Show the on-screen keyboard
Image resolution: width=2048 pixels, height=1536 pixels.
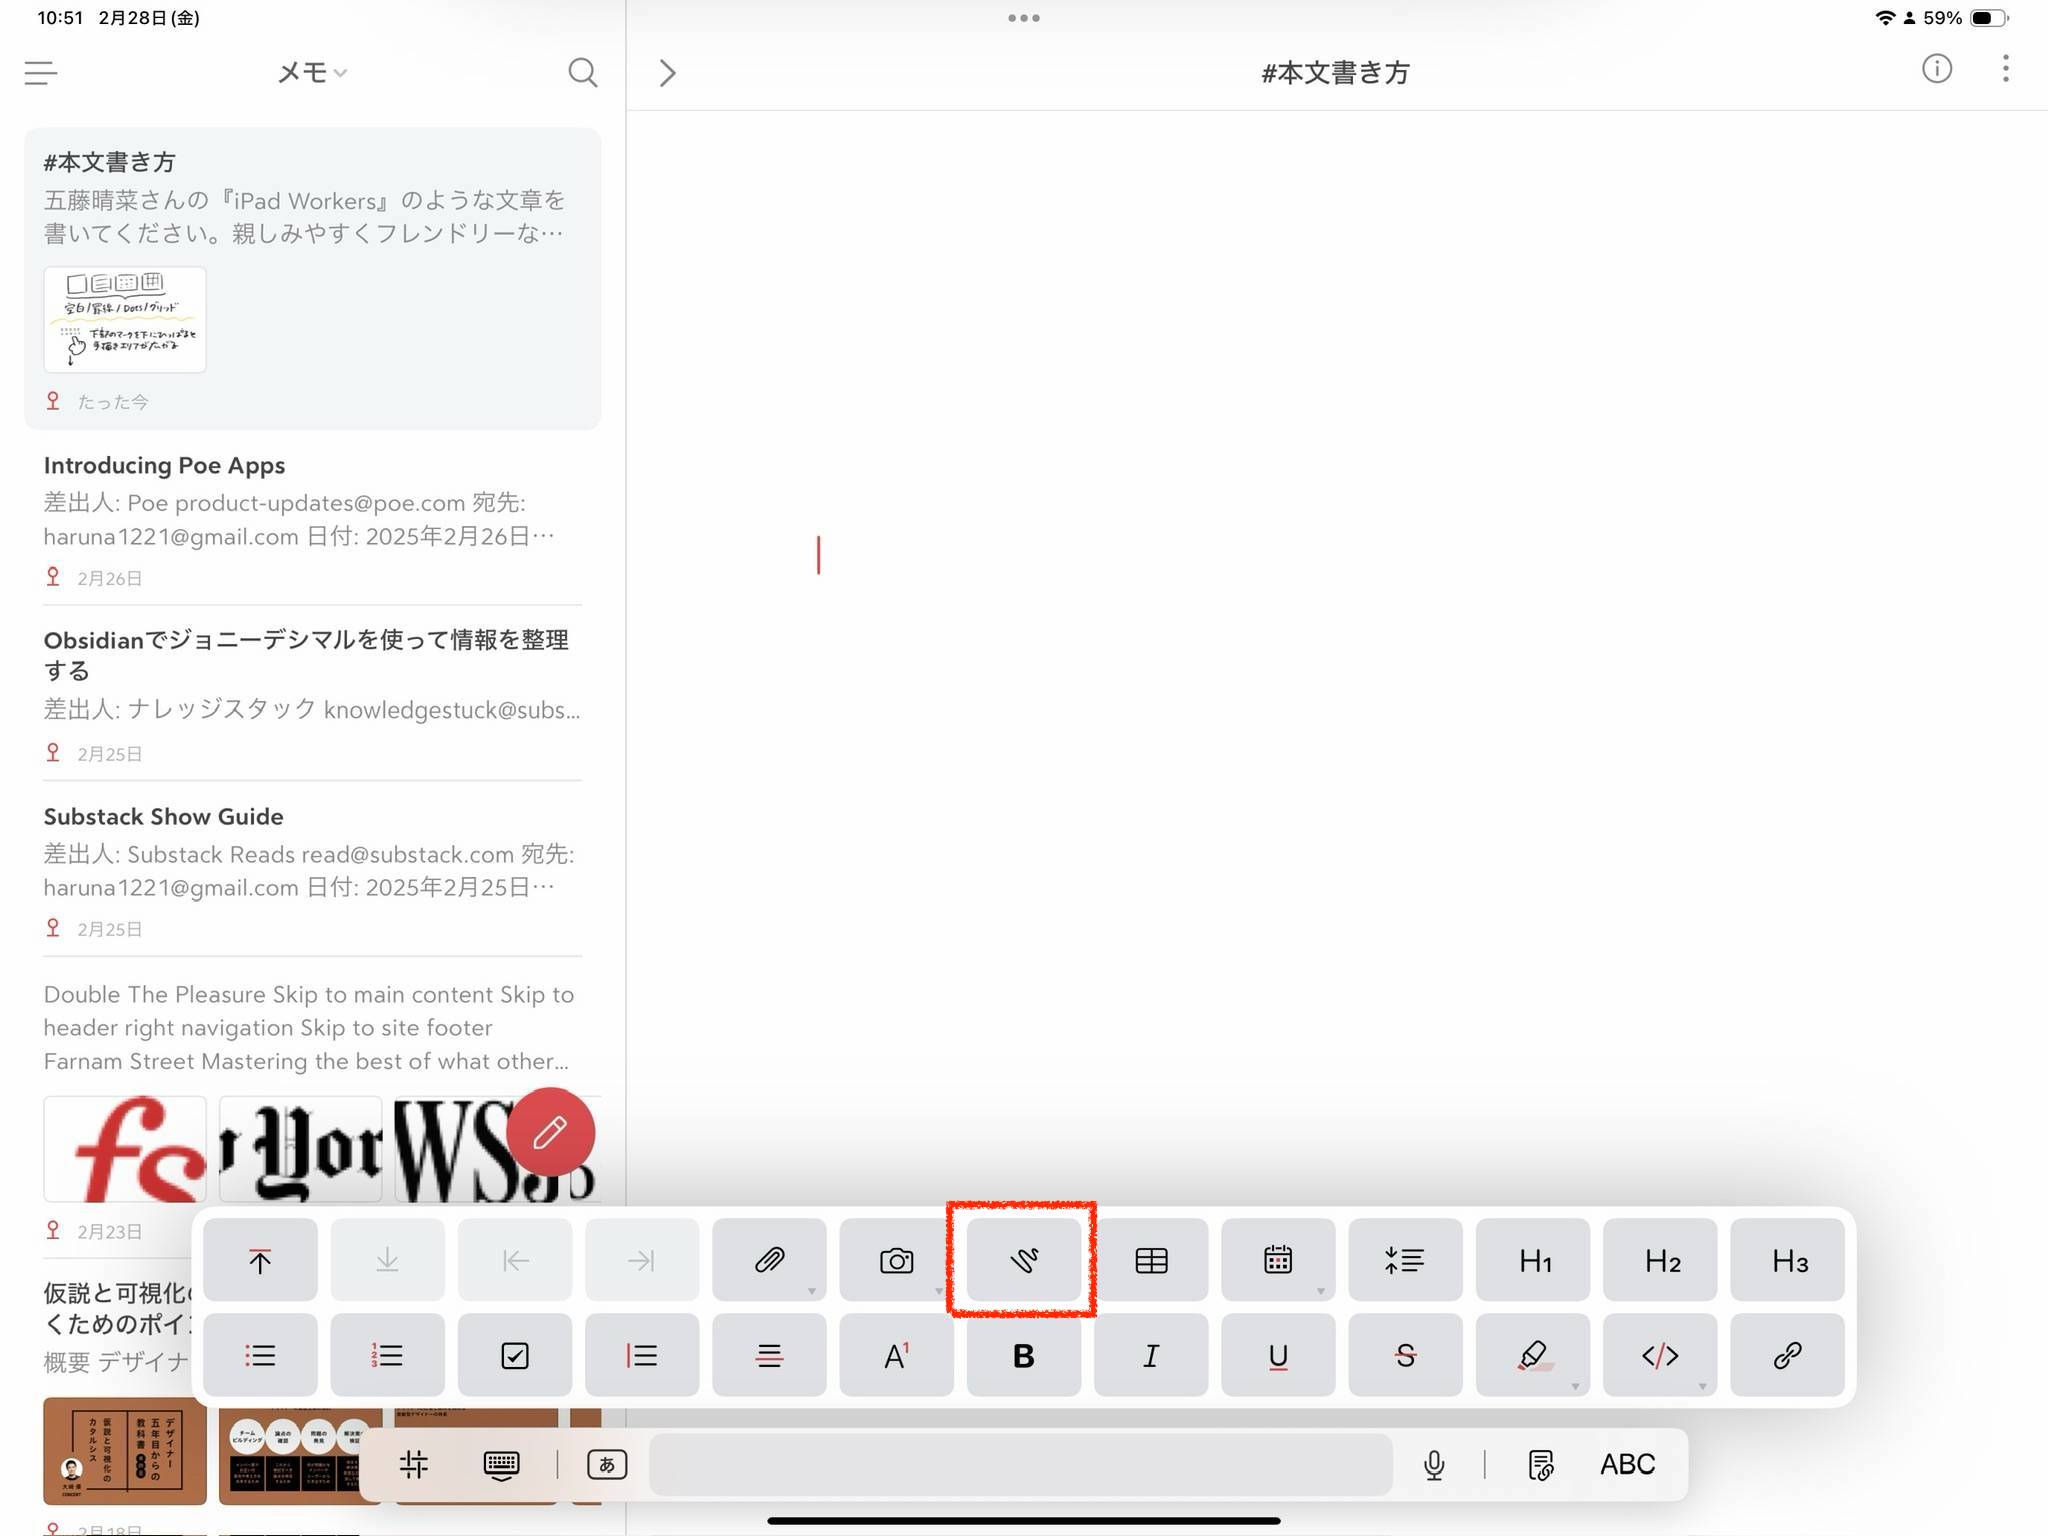pos(501,1465)
